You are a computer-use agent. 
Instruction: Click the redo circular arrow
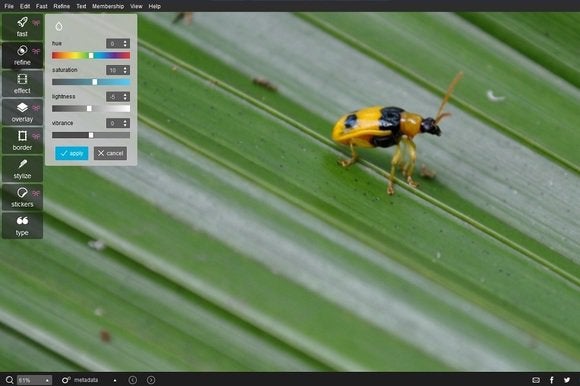click(x=151, y=380)
